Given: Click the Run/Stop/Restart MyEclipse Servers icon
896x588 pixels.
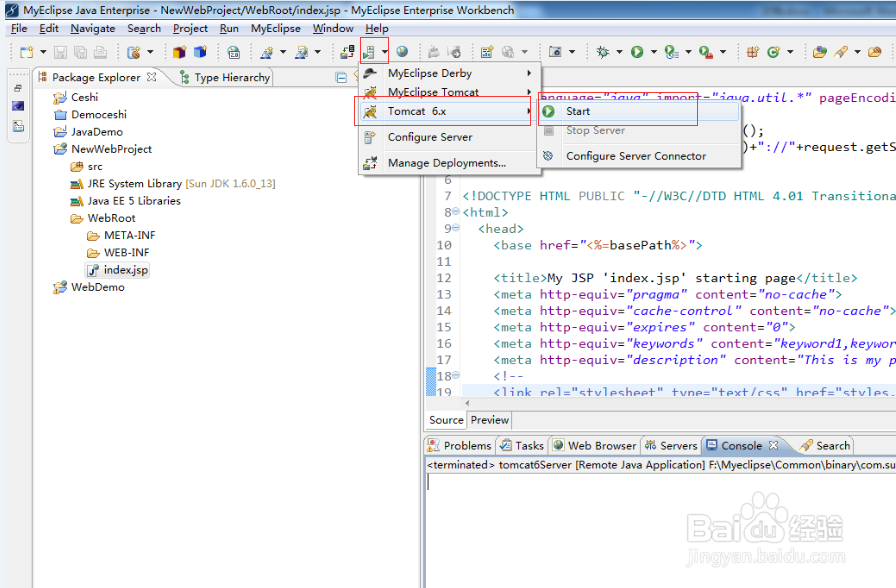Looking at the screenshot, I should [x=369, y=53].
